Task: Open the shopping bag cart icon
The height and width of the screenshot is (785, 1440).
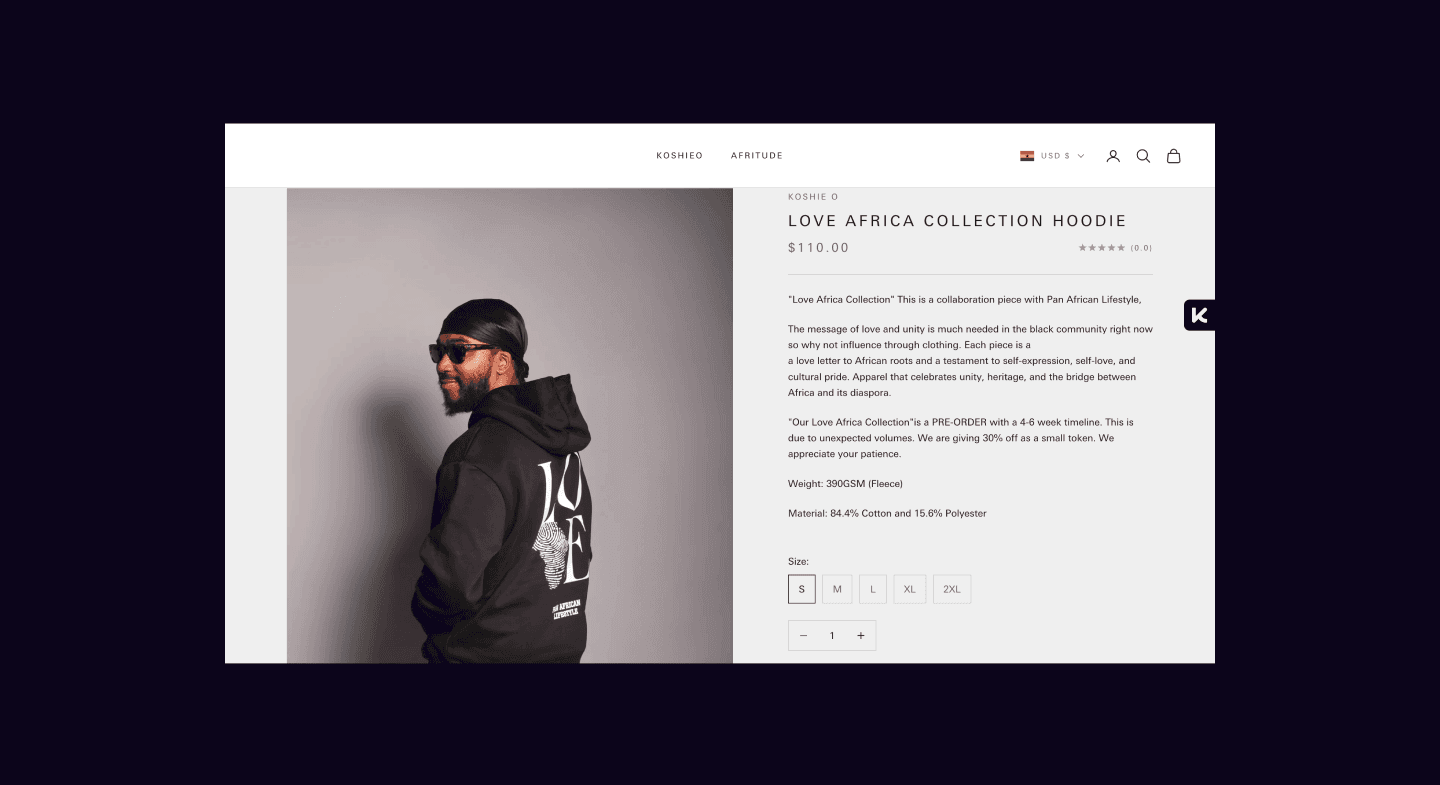Action: [1174, 156]
